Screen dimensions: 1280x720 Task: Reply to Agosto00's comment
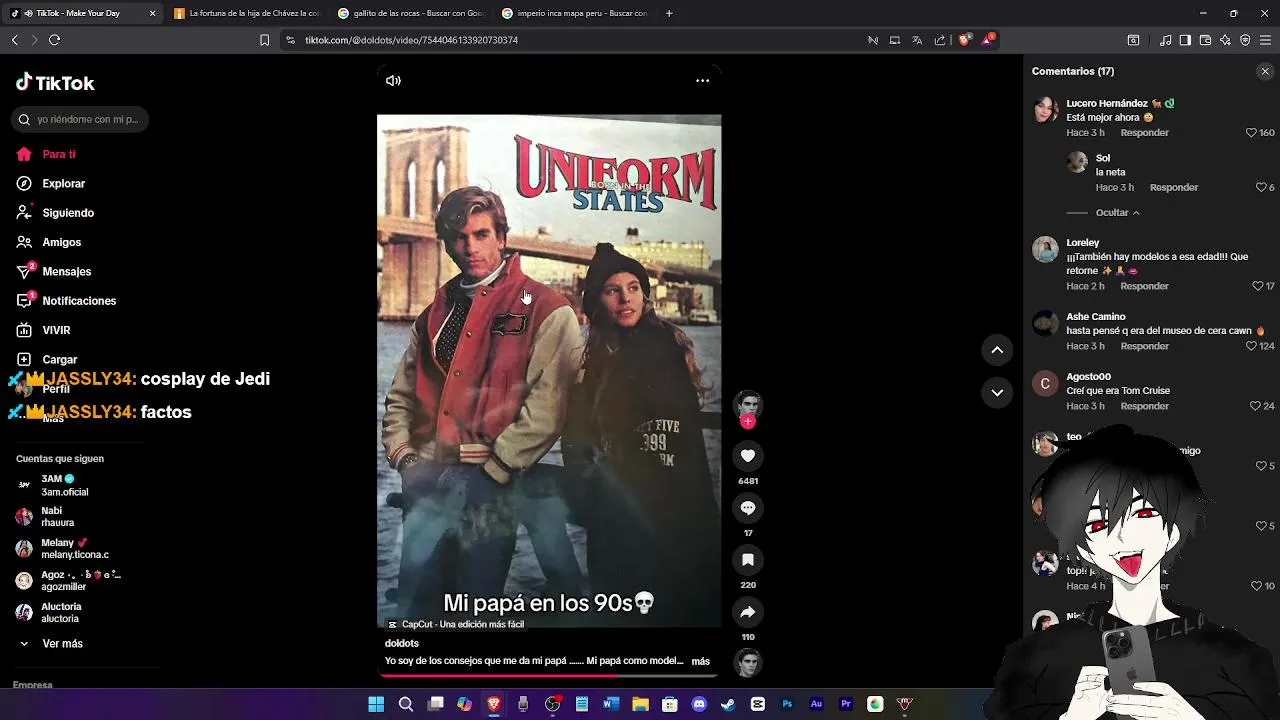click(x=1144, y=406)
